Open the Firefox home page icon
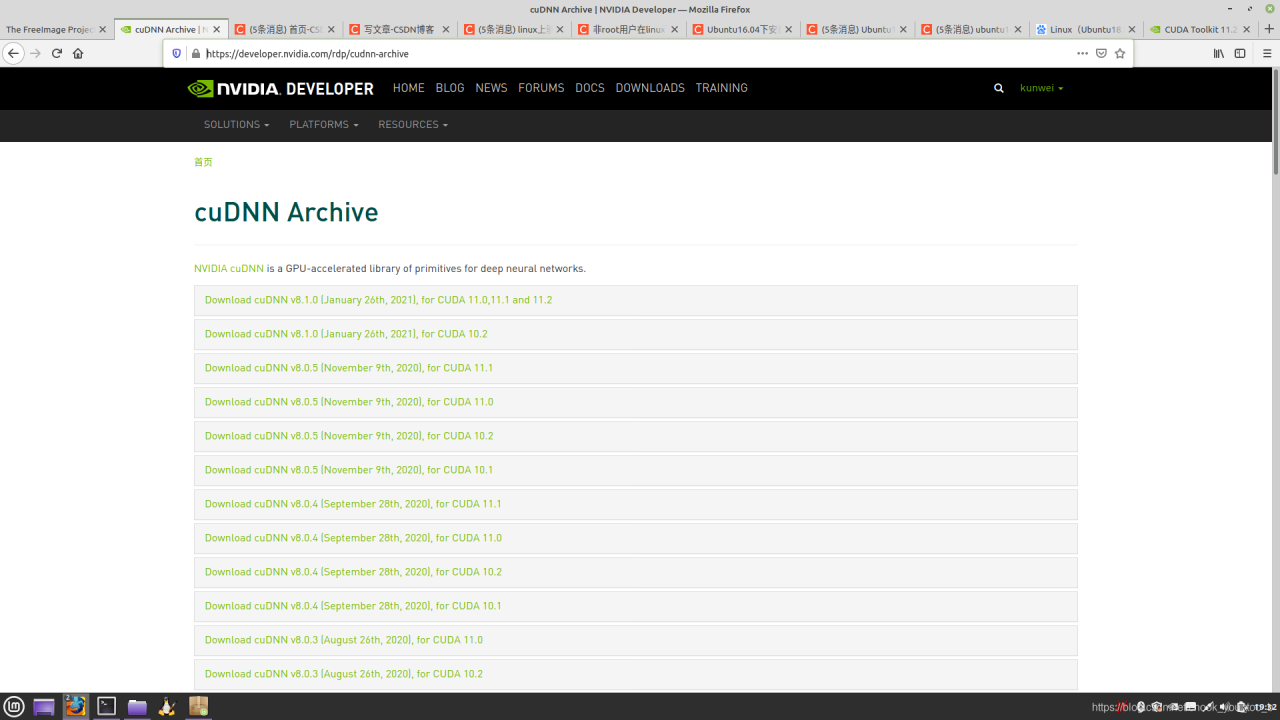Viewport: 1280px width, 720px height. [x=78, y=53]
